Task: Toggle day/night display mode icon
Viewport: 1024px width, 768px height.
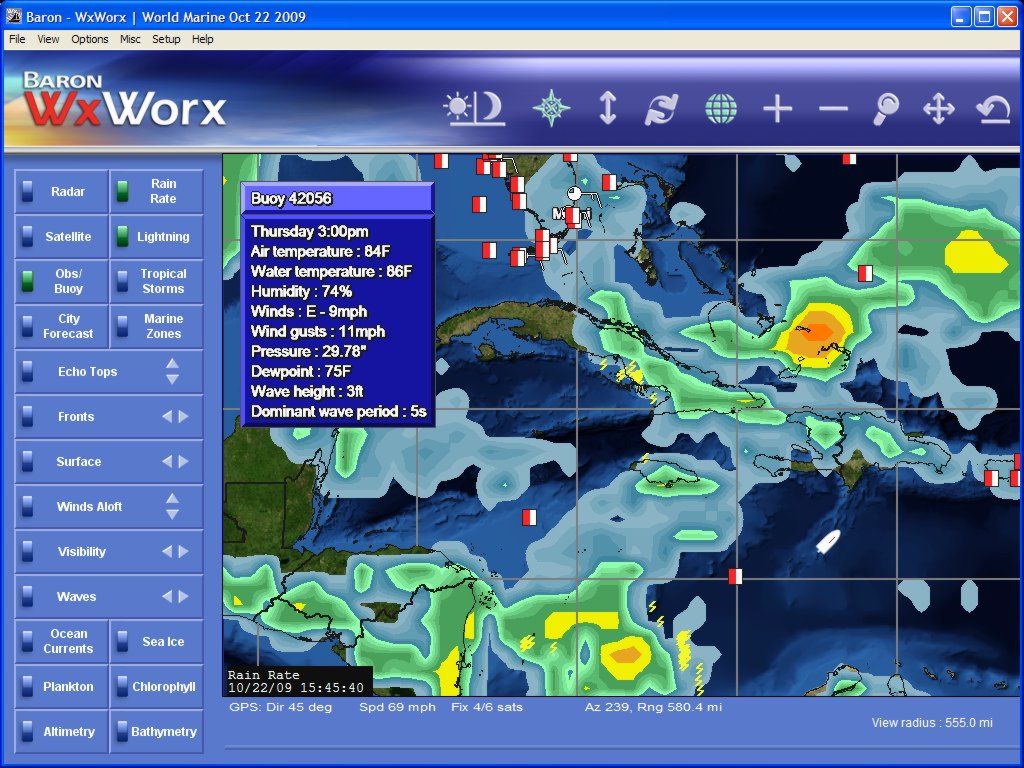Action: point(473,108)
